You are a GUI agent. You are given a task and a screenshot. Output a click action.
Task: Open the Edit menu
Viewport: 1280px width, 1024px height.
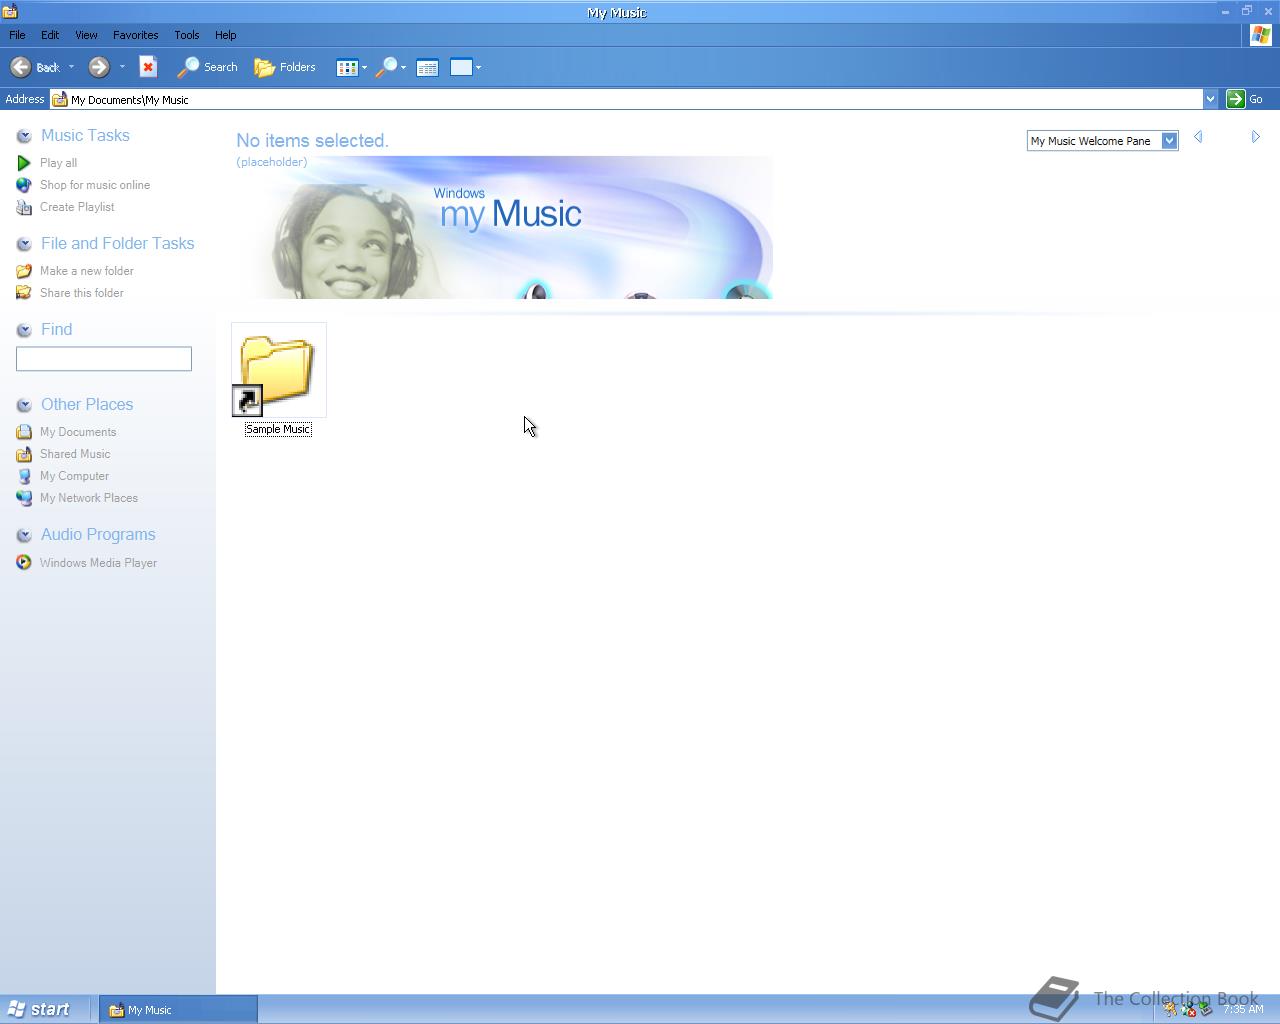tap(50, 35)
